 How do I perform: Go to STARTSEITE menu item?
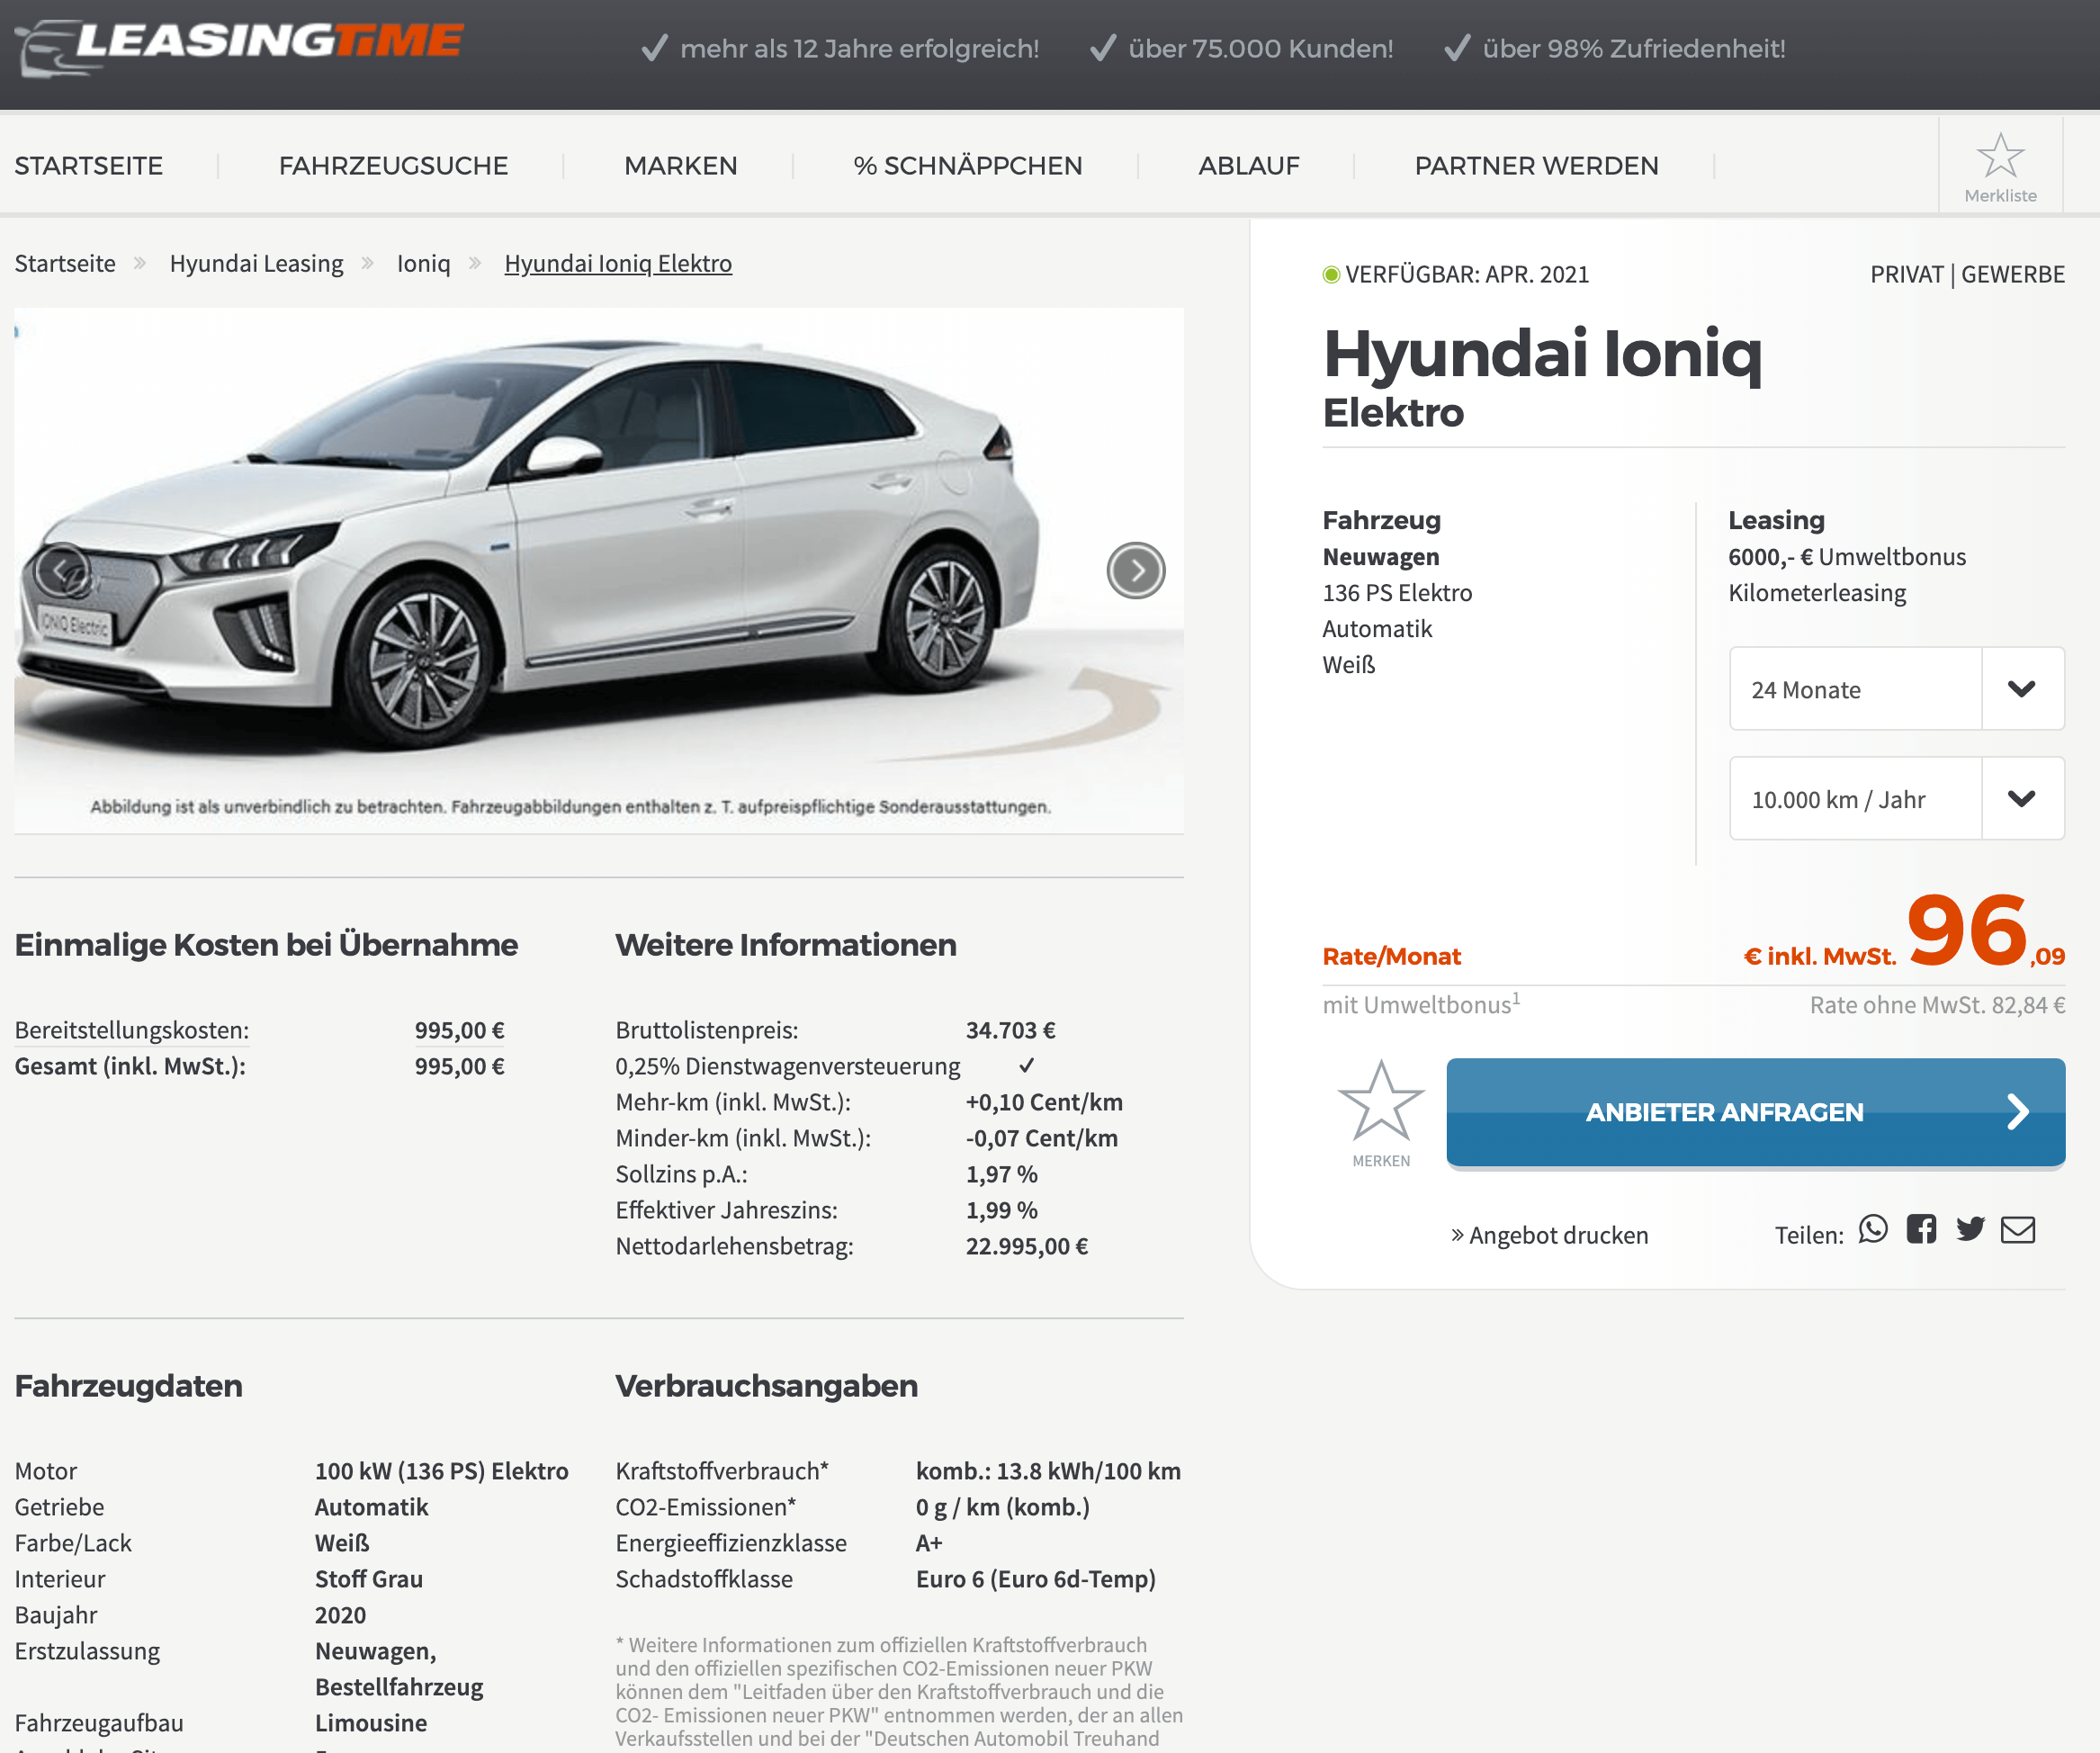89,166
